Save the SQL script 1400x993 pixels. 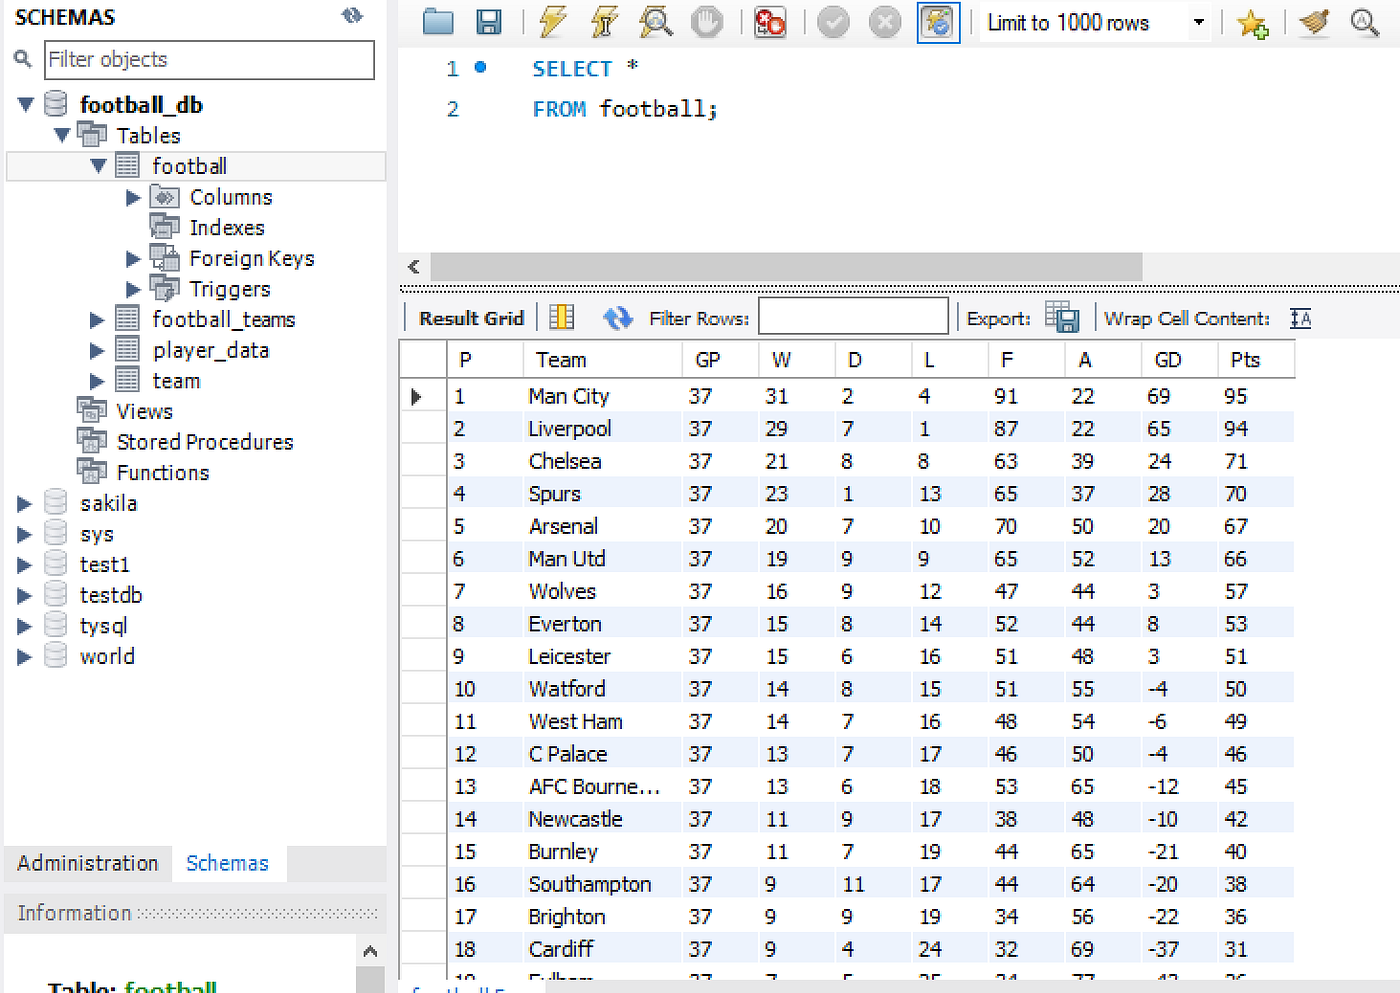click(489, 22)
